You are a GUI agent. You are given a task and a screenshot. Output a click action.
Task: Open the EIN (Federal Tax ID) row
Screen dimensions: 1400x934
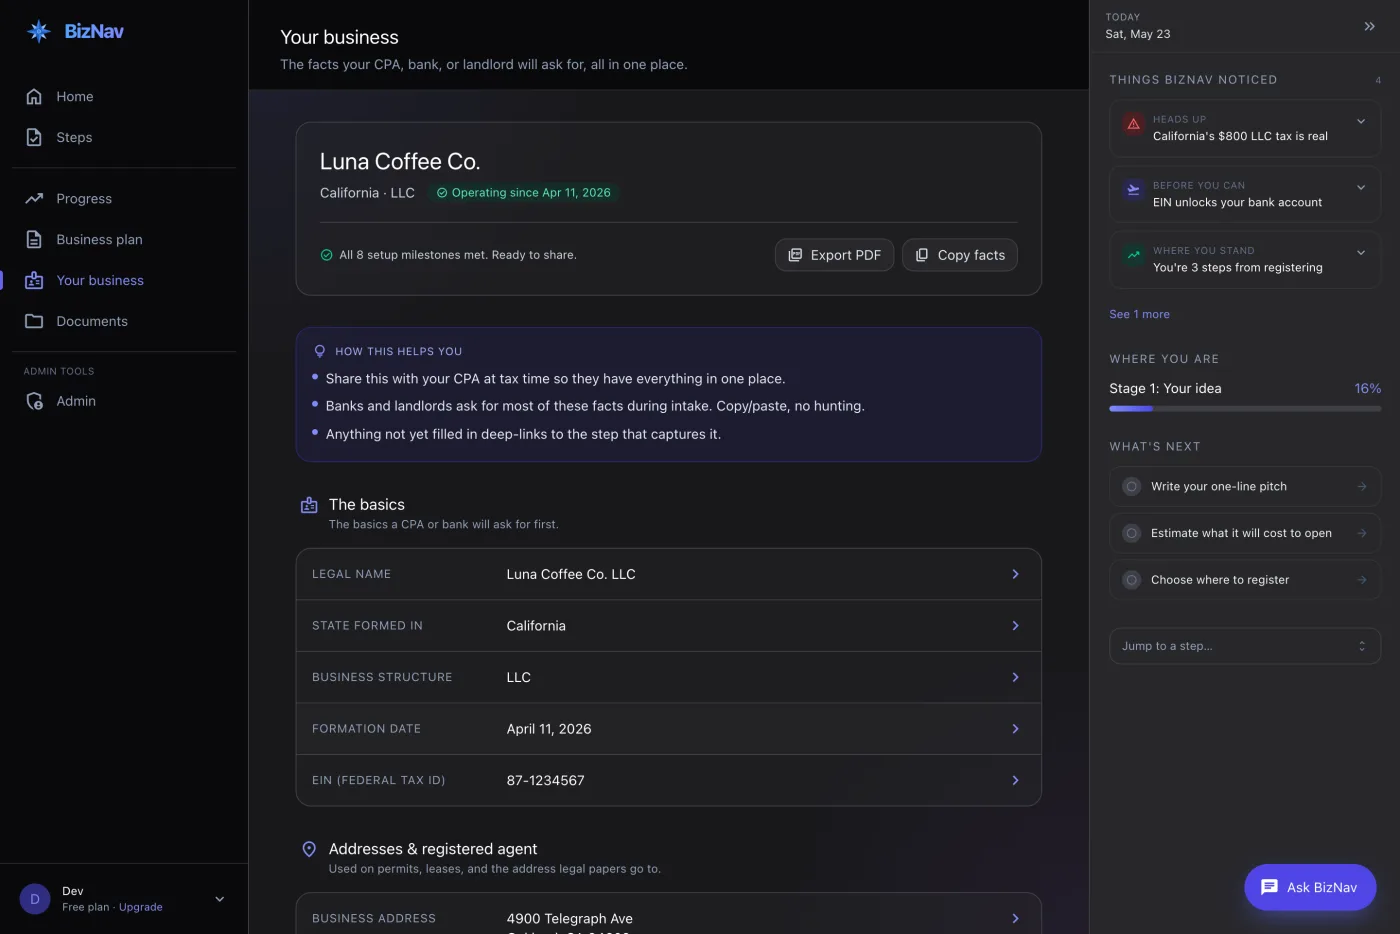[668, 780]
